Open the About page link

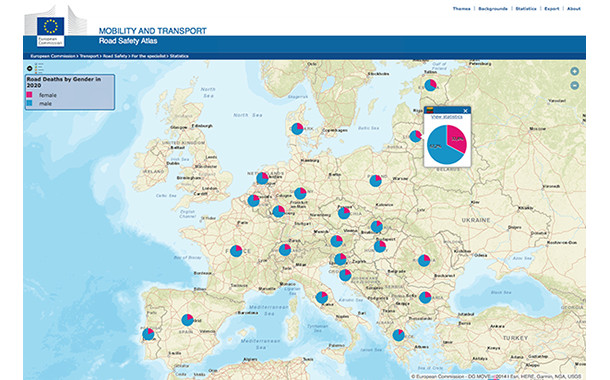point(574,9)
